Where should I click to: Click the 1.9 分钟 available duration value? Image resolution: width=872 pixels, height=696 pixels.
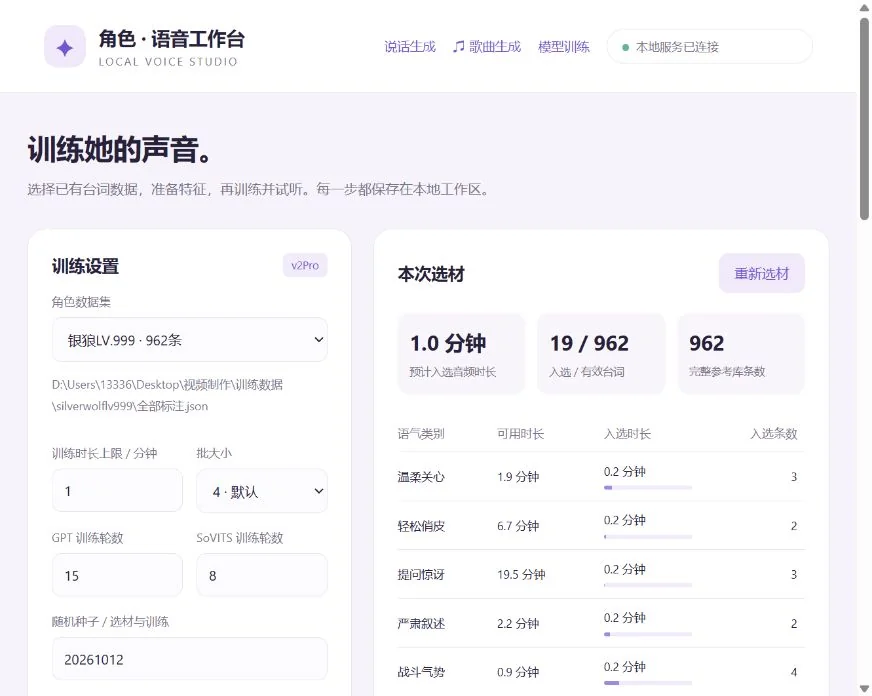[518, 476]
